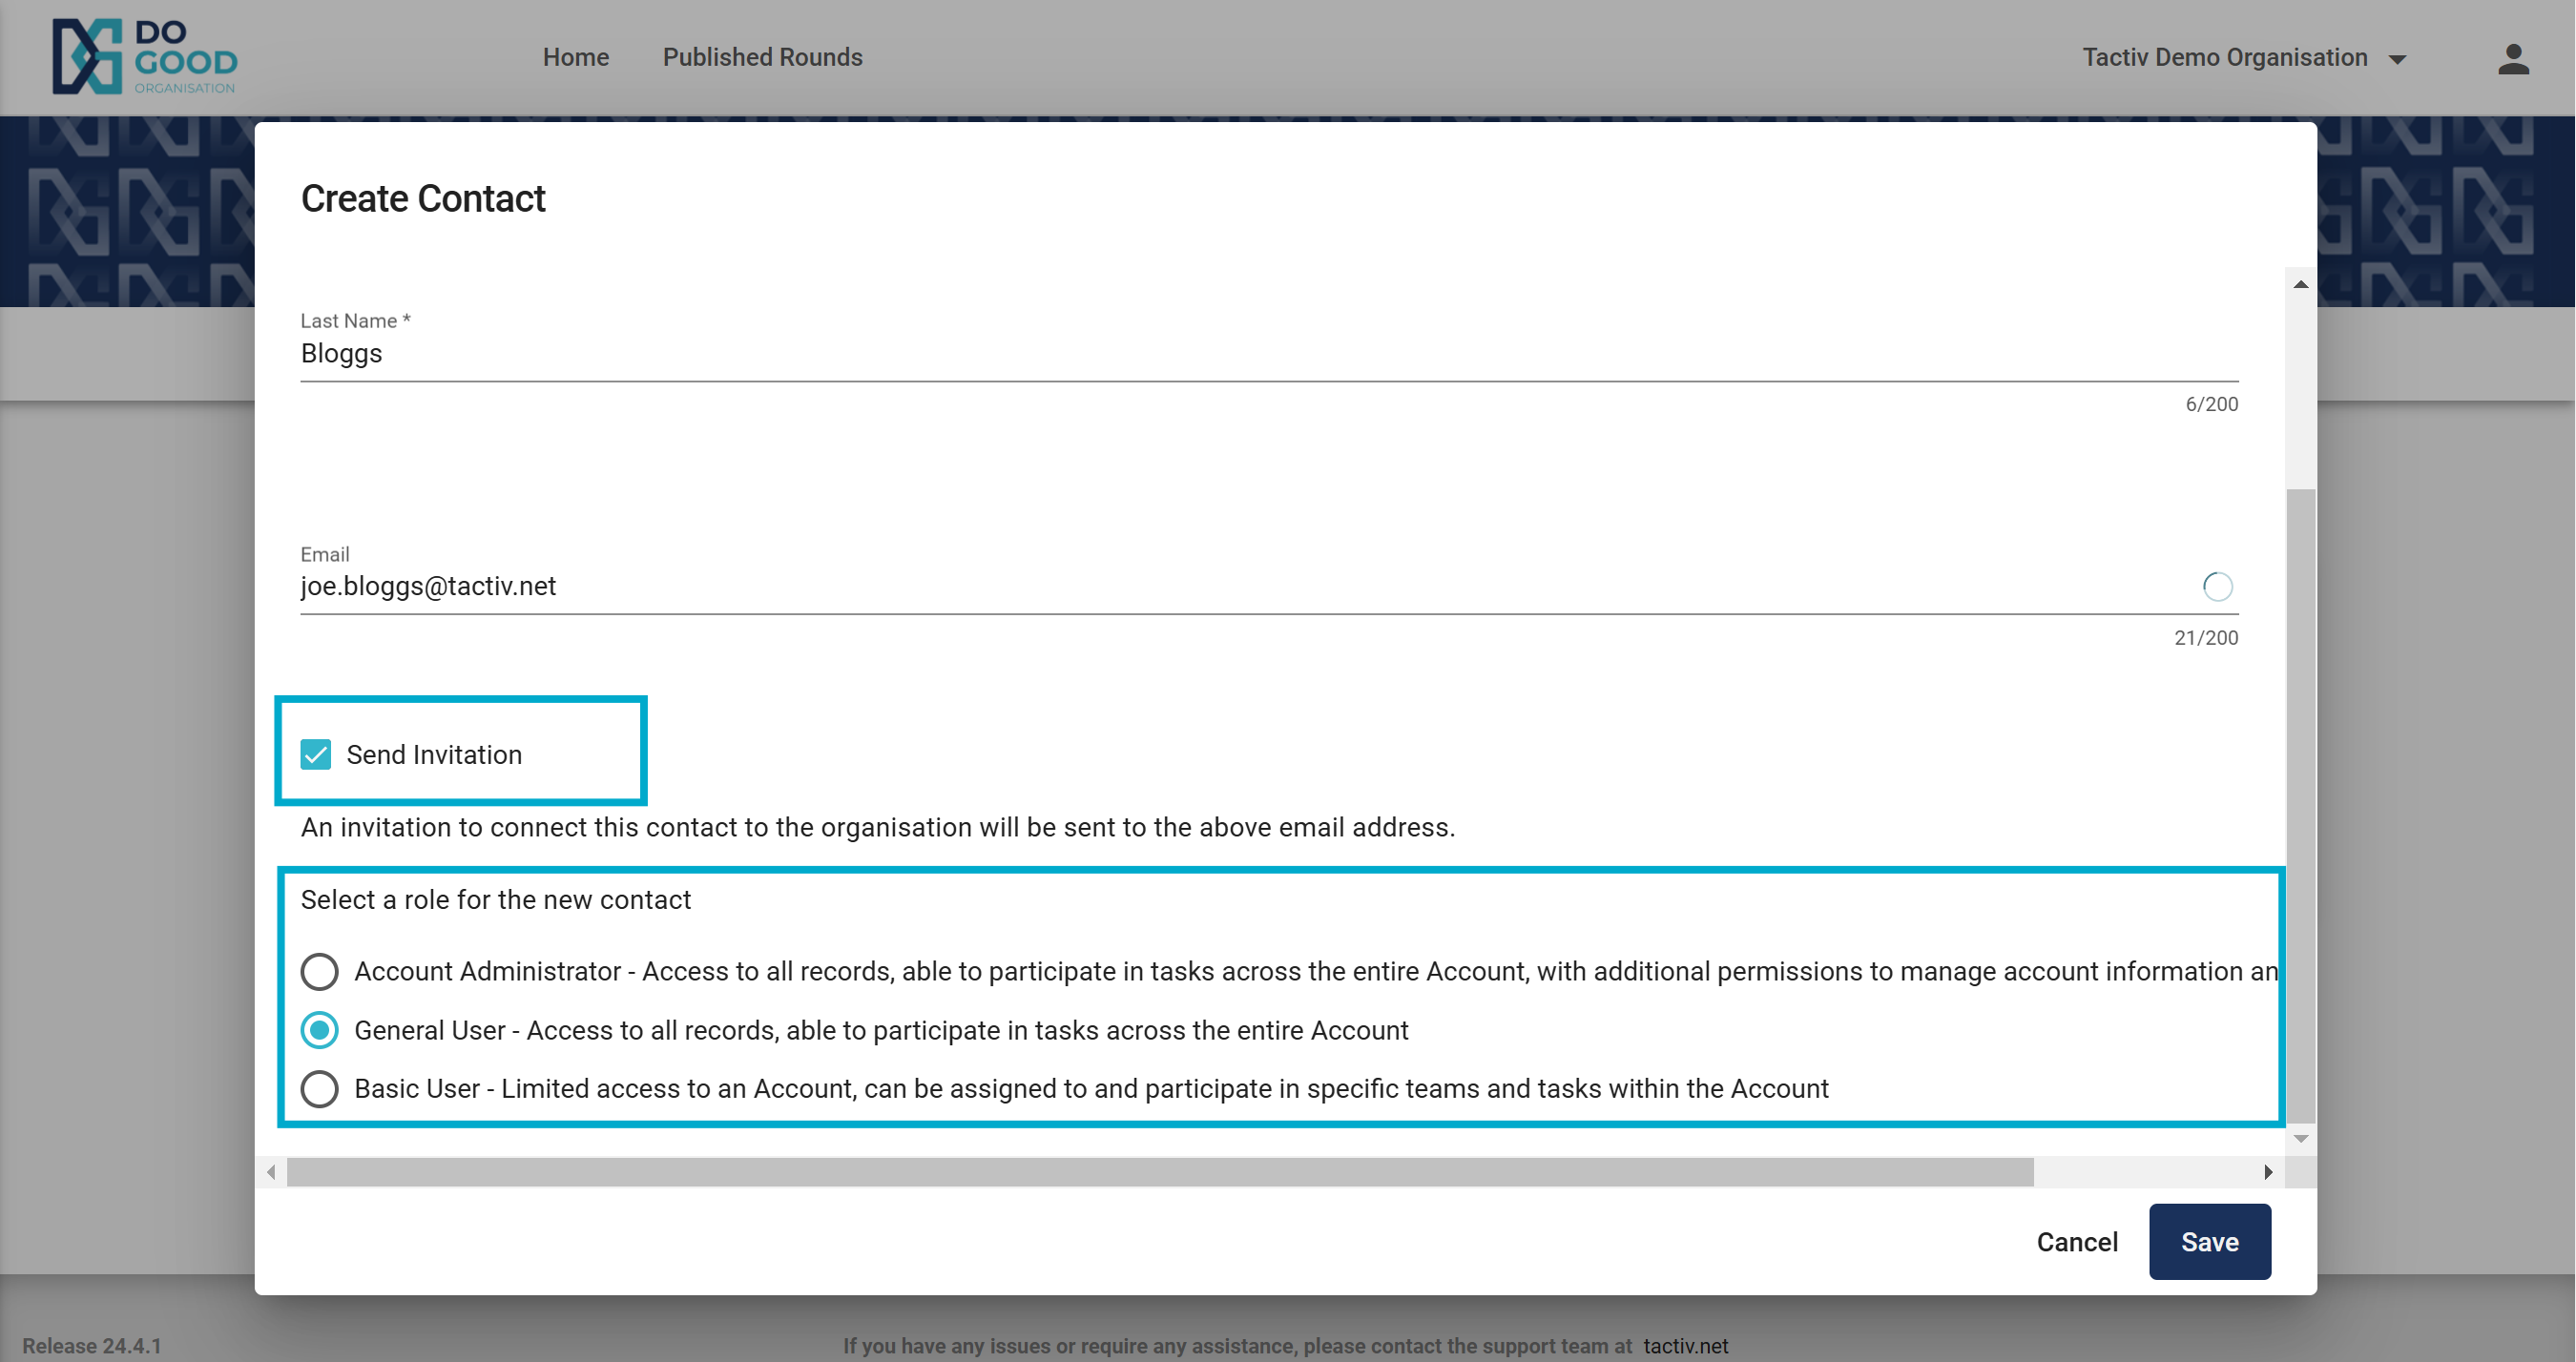2576x1362 pixels.
Task: Click the scroll up arrow in dialog
Action: pos(2300,285)
